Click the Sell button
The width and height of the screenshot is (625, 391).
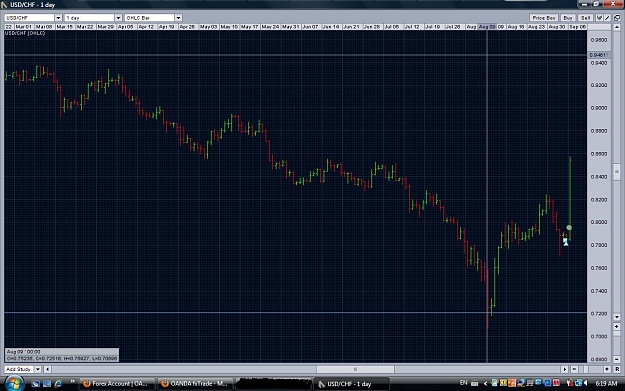coord(585,18)
